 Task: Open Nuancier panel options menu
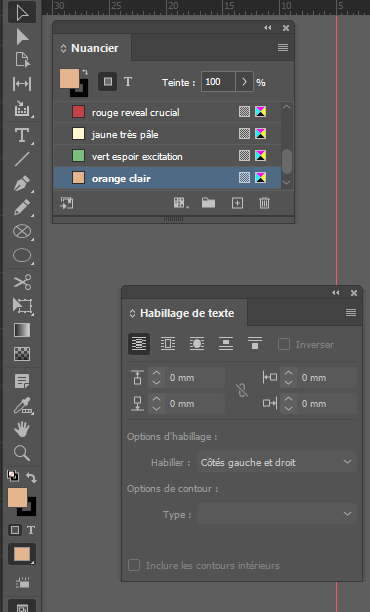point(283,48)
